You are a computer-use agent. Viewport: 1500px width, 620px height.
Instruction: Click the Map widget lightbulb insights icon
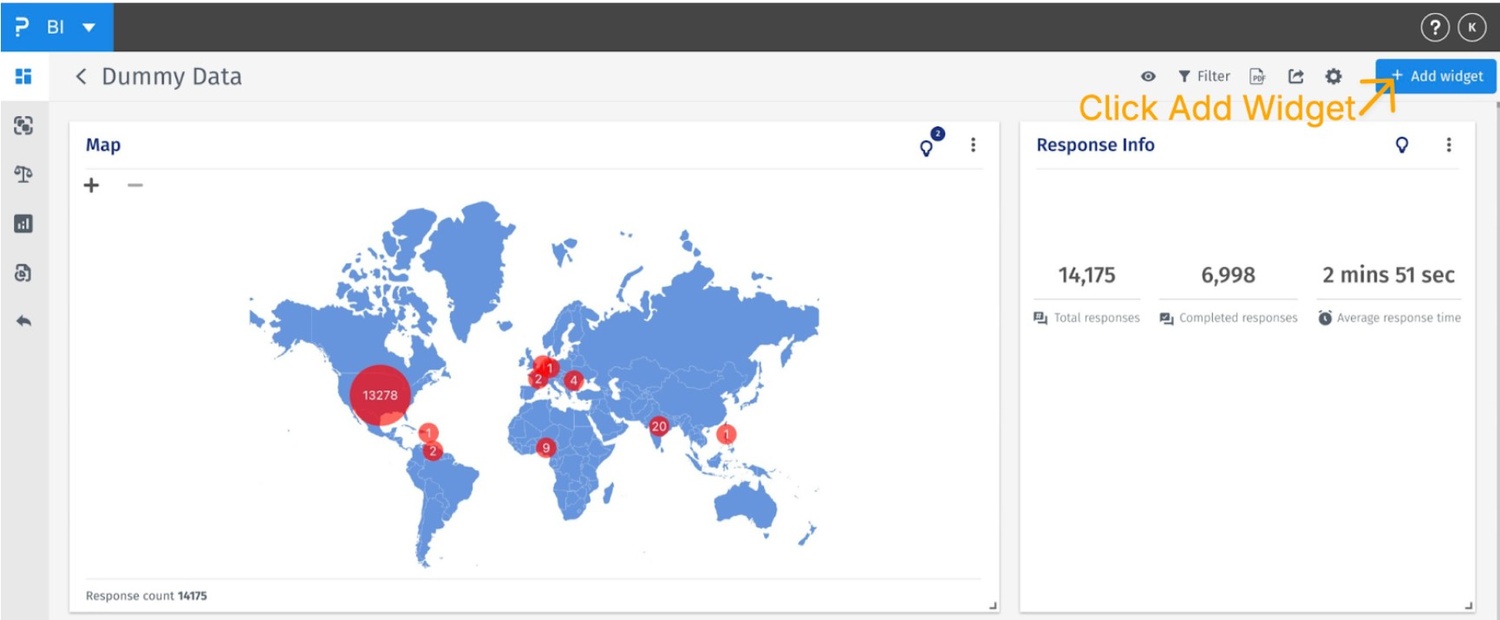click(x=927, y=147)
